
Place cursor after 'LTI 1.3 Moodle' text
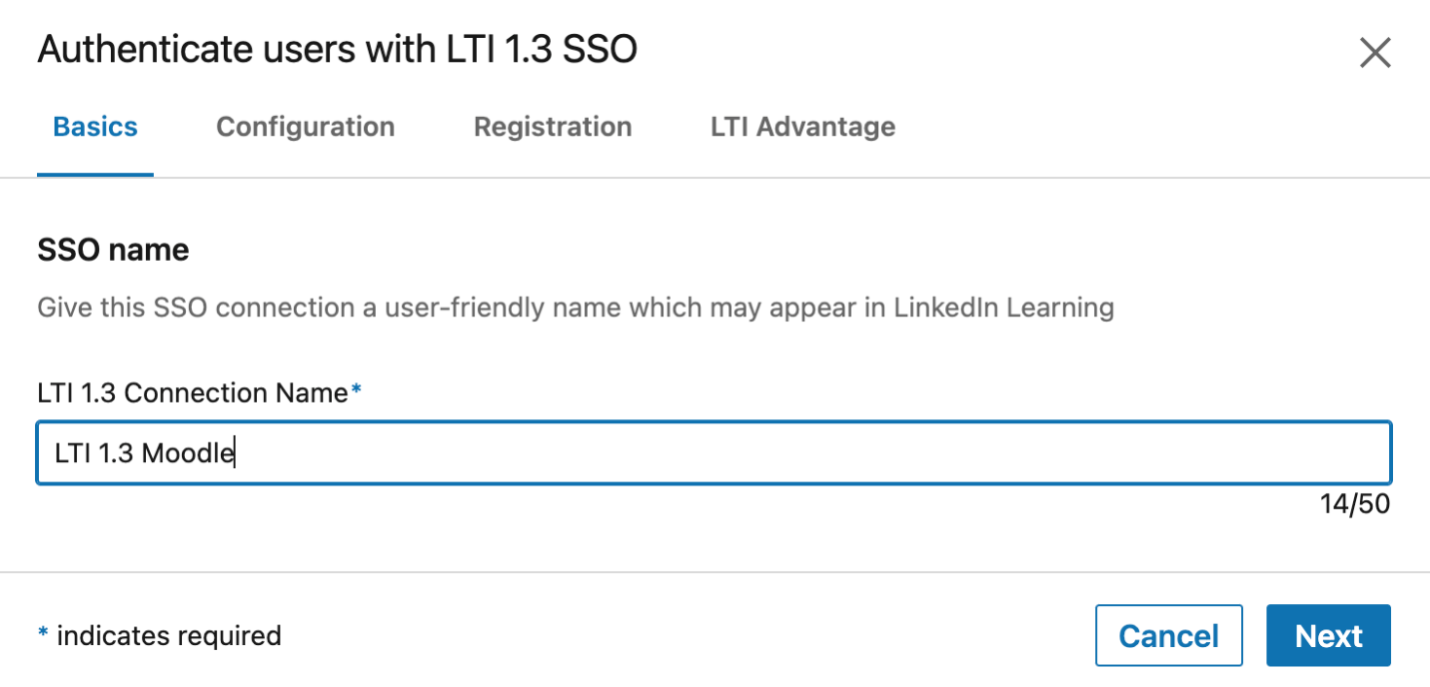coord(233,452)
